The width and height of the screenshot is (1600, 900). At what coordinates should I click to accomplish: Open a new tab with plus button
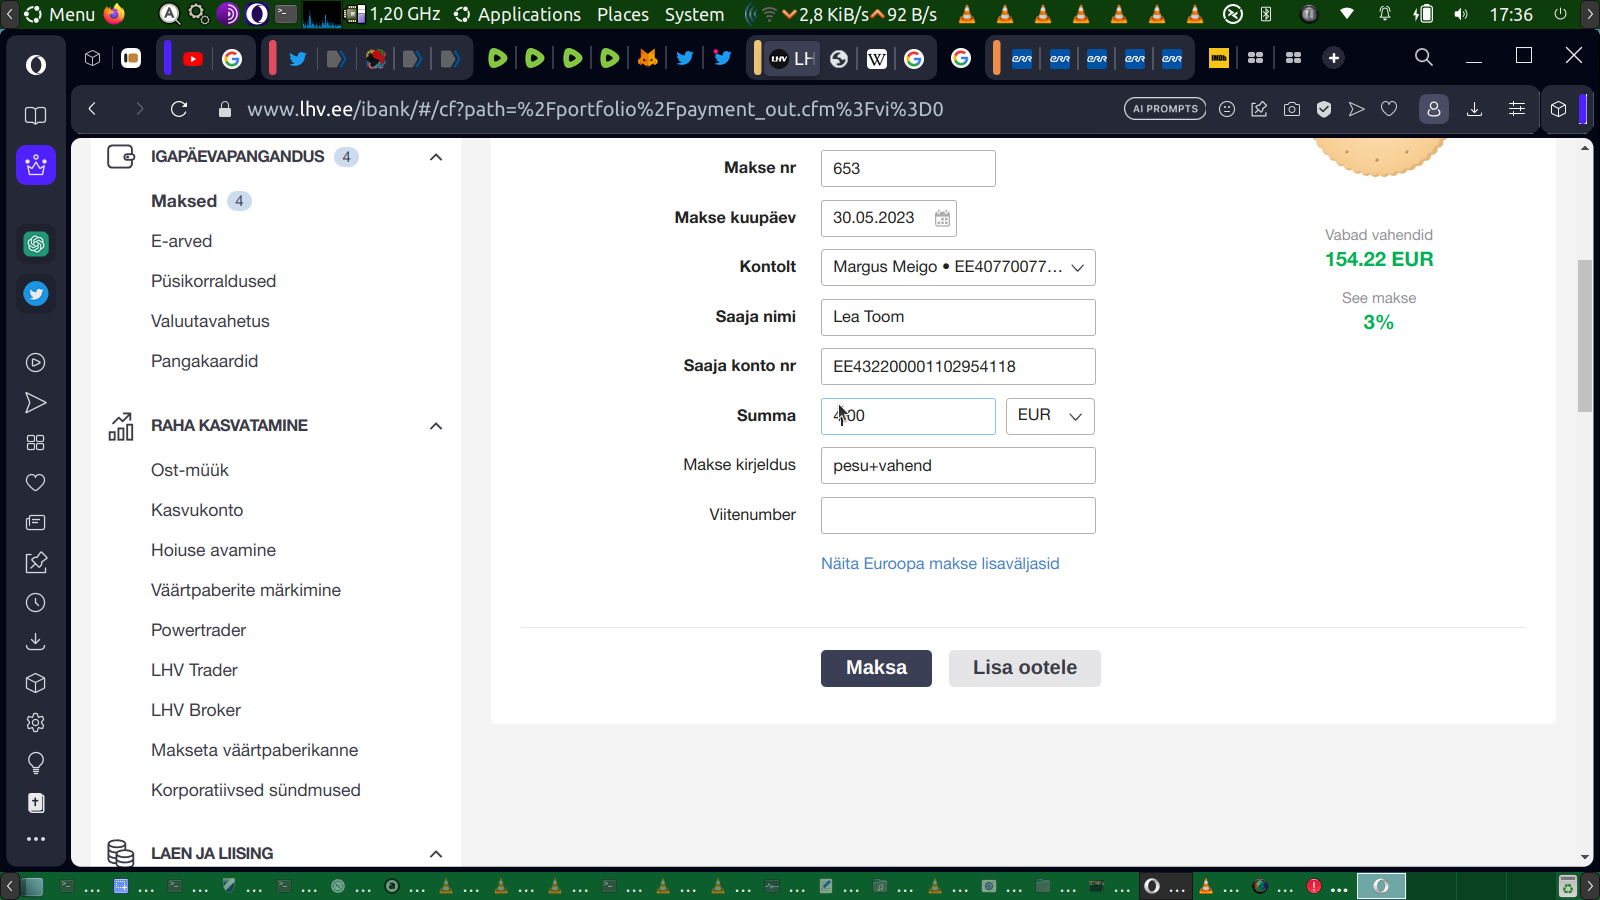point(1333,58)
